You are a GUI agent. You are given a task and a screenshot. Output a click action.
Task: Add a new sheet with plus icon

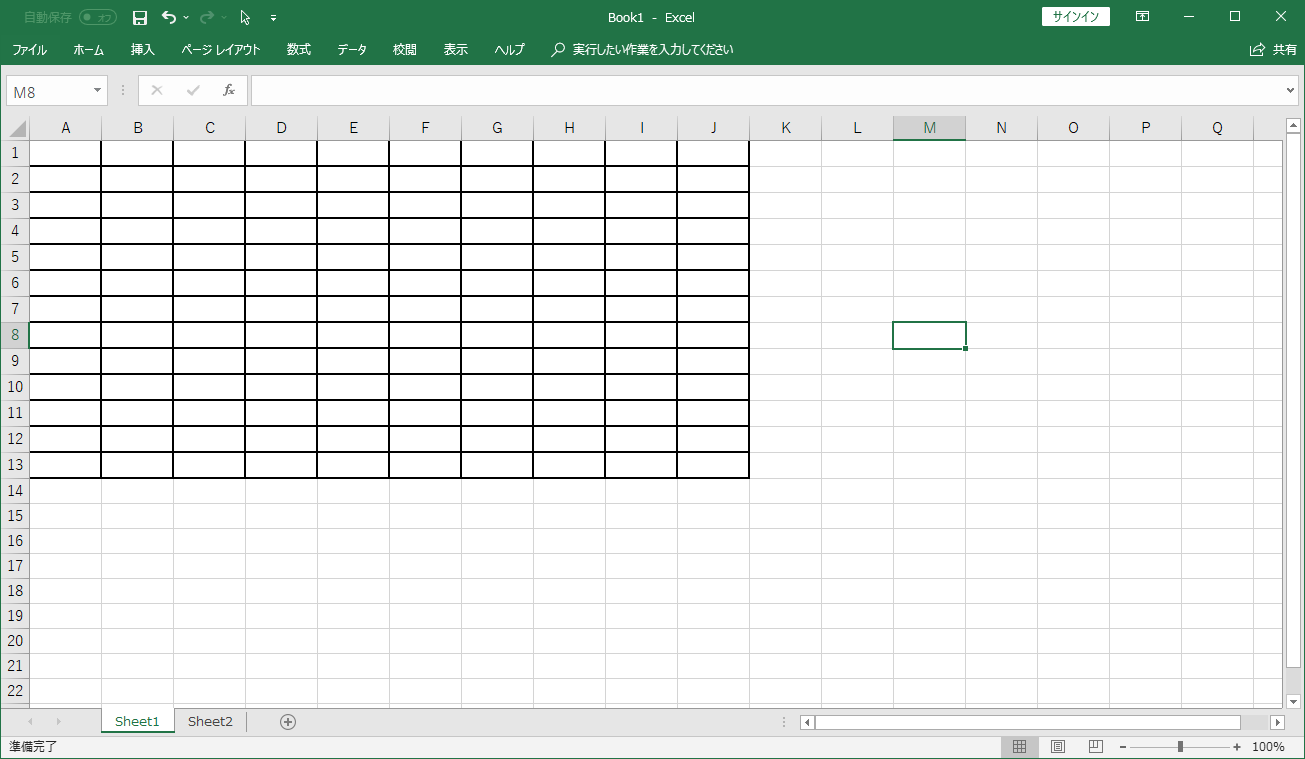pos(288,722)
